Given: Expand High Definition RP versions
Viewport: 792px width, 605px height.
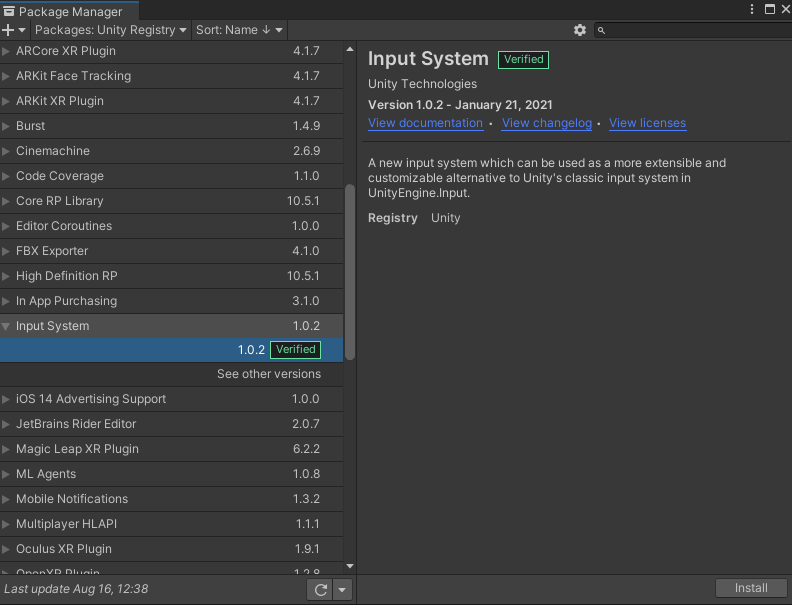Looking at the screenshot, I should tap(6, 276).
